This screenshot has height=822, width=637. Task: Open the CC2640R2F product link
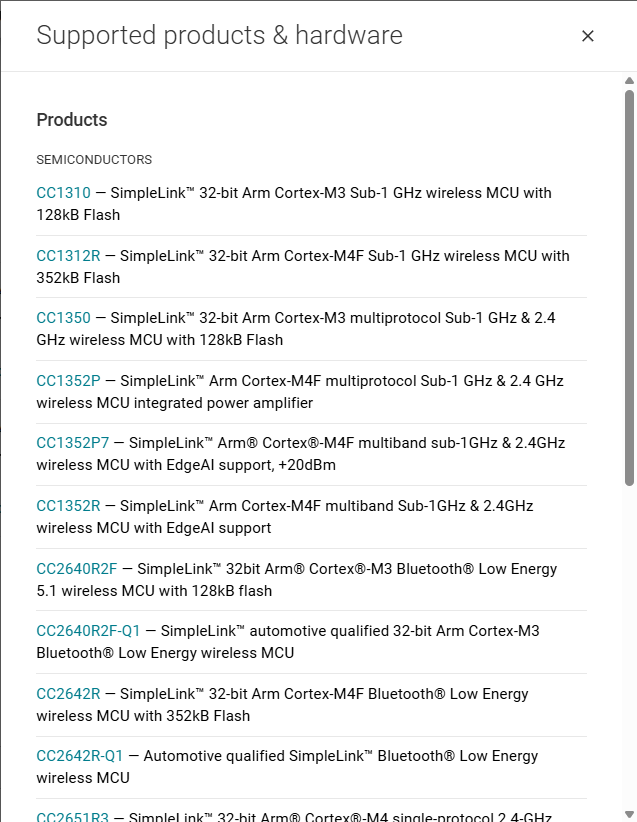pos(77,569)
